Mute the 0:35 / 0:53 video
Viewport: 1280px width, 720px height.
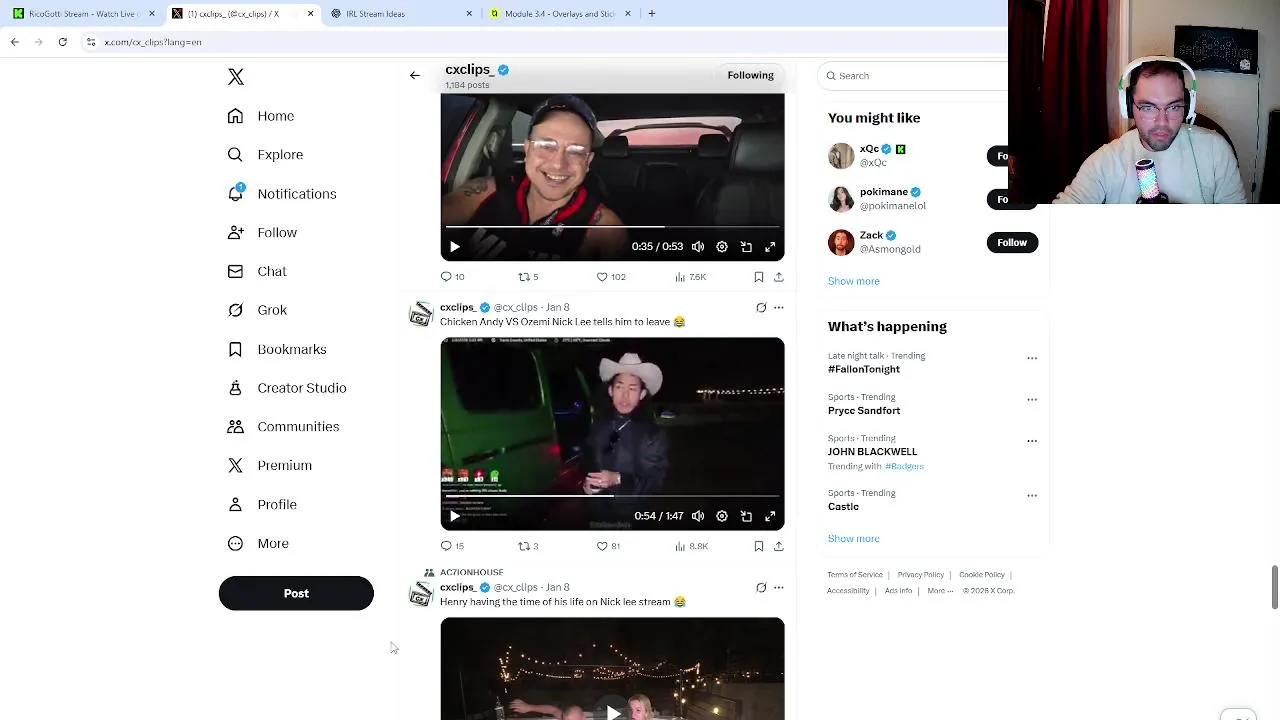(x=698, y=247)
